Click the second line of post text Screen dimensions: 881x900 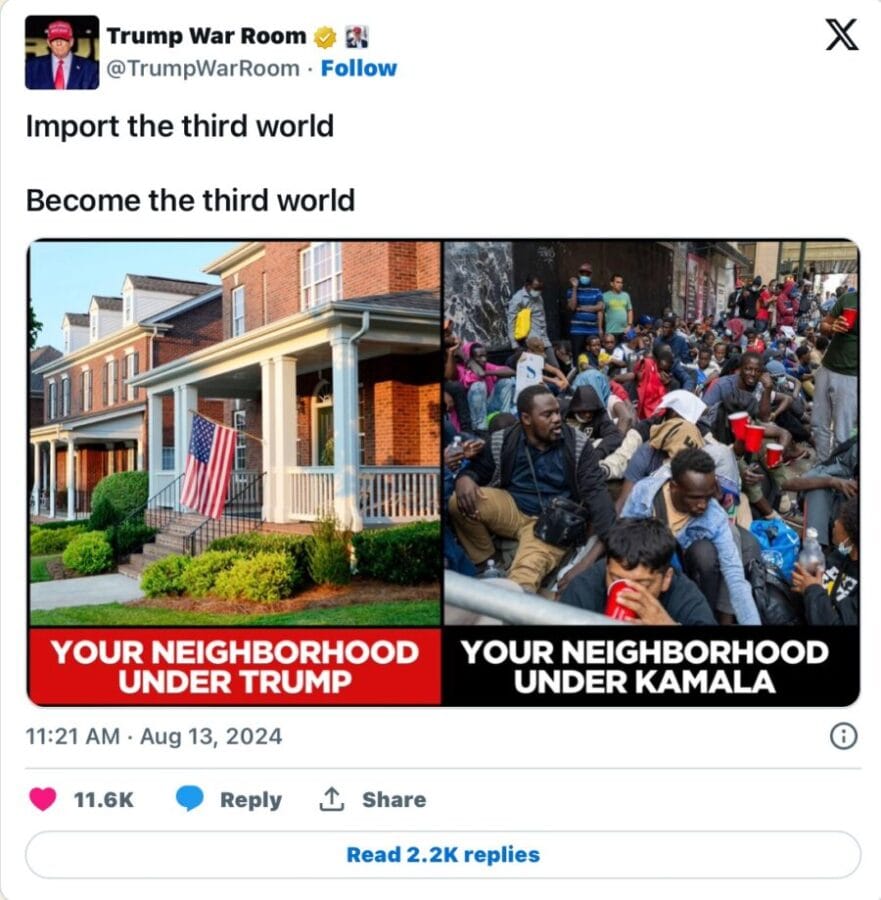tap(191, 201)
